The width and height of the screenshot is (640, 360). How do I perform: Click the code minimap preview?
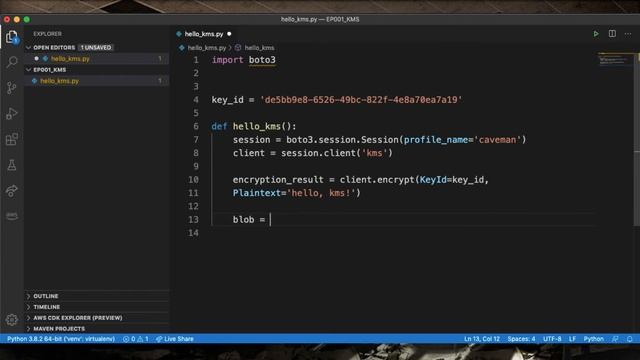pos(613,60)
